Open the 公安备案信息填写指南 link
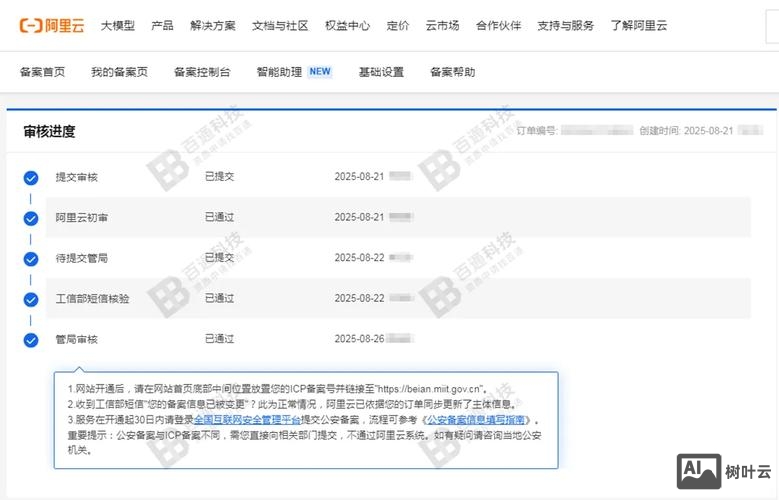The height and width of the screenshot is (500, 779). [x=476, y=419]
